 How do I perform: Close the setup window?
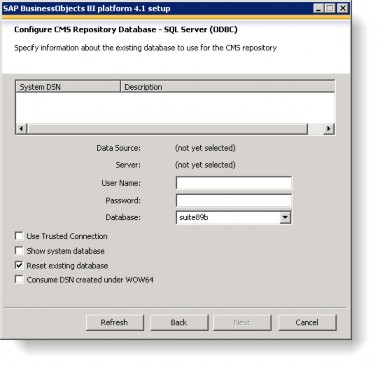pyautogui.click(x=342, y=8)
